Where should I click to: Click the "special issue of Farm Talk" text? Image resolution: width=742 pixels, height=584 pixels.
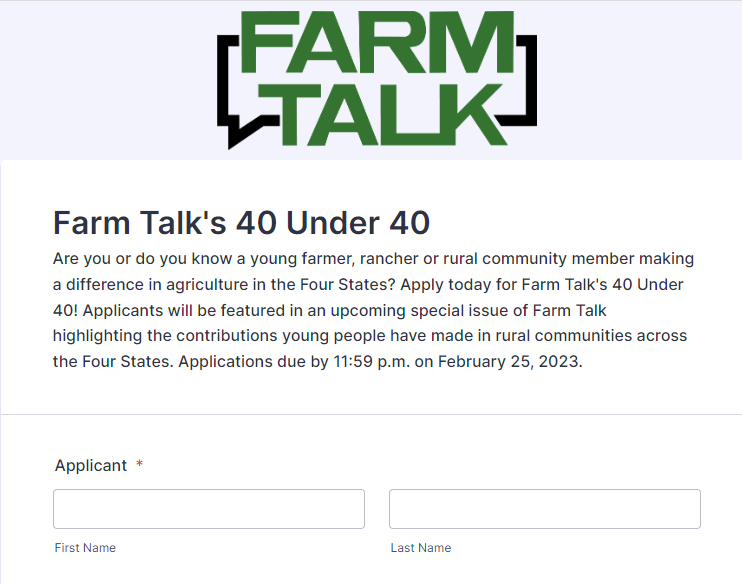point(508,310)
